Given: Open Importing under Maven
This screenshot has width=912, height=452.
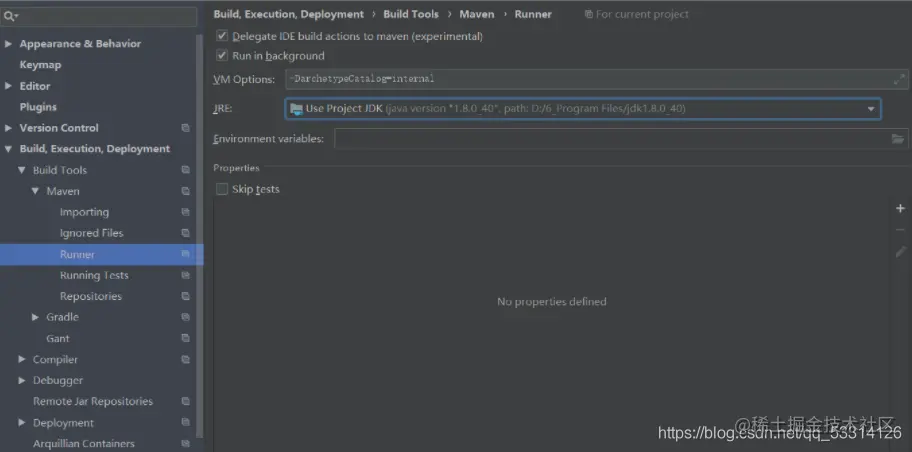Looking at the screenshot, I should tap(84, 212).
